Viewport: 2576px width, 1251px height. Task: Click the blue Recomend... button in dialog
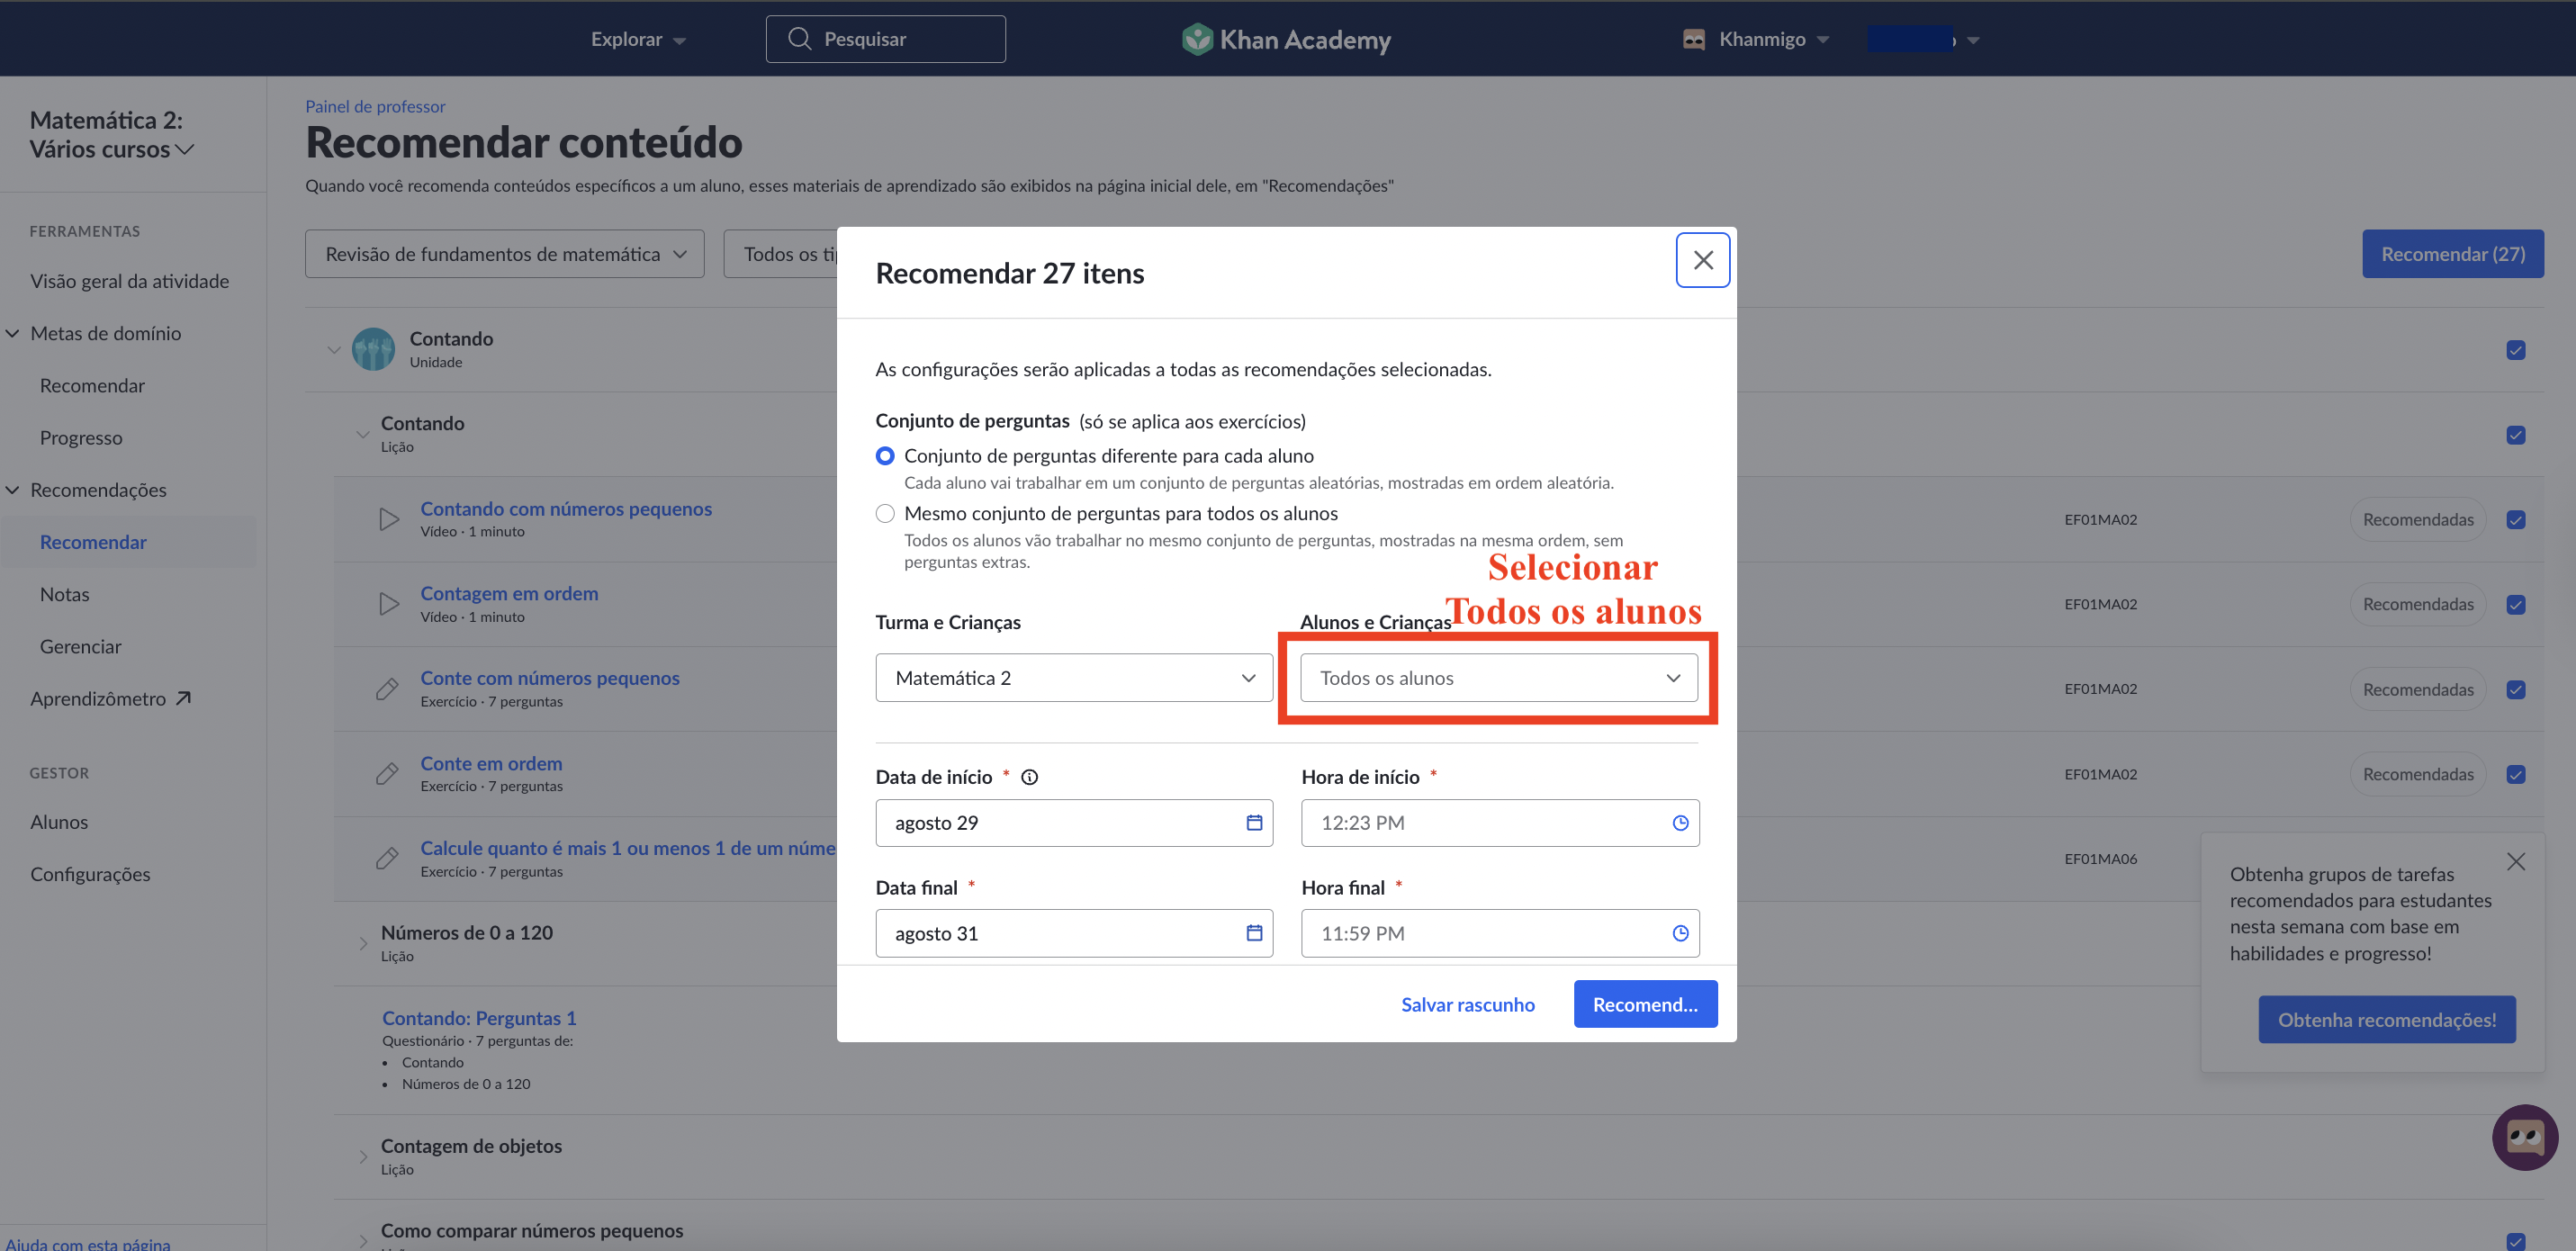pyautogui.click(x=1645, y=1004)
